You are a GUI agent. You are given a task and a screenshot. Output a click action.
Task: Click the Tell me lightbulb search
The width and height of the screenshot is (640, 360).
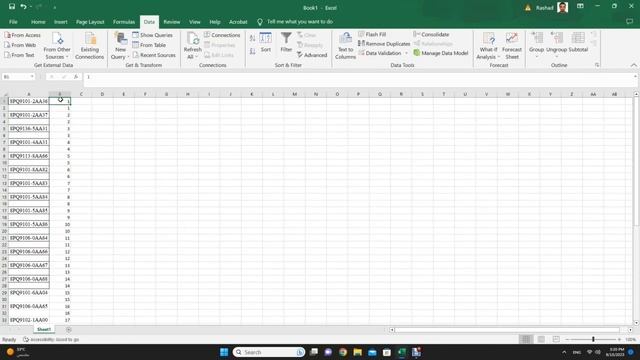point(296,22)
